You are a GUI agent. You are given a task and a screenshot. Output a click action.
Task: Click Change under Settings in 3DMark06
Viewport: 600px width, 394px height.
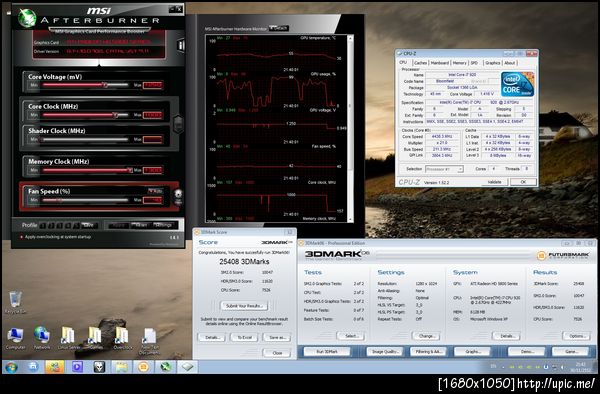click(x=426, y=336)
